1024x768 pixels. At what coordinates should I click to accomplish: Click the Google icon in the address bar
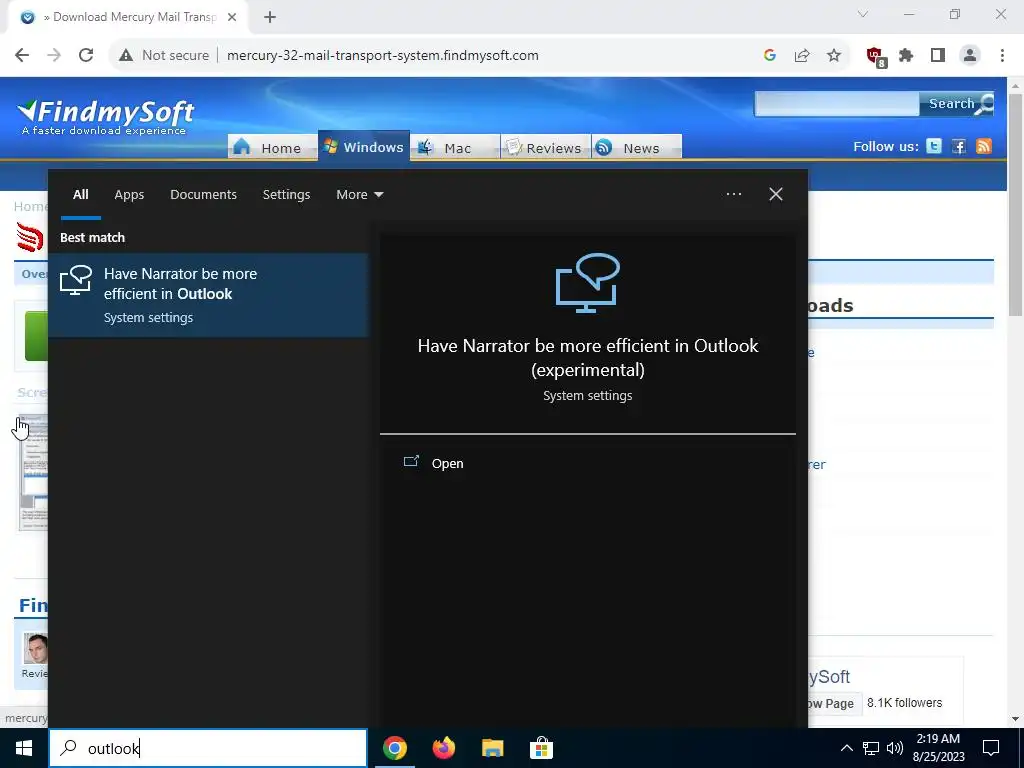coord(770,56)
